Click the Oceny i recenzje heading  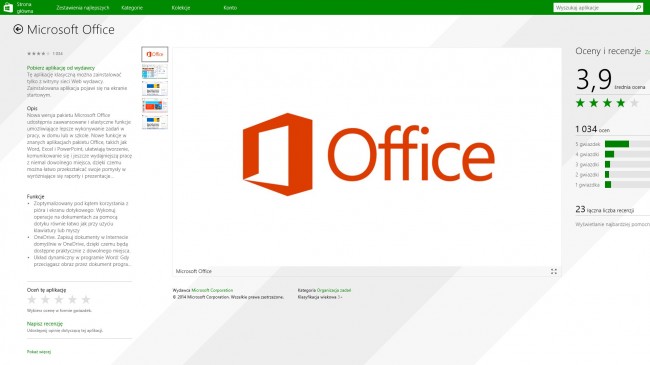pyautogui.click(x=608, y=51)
